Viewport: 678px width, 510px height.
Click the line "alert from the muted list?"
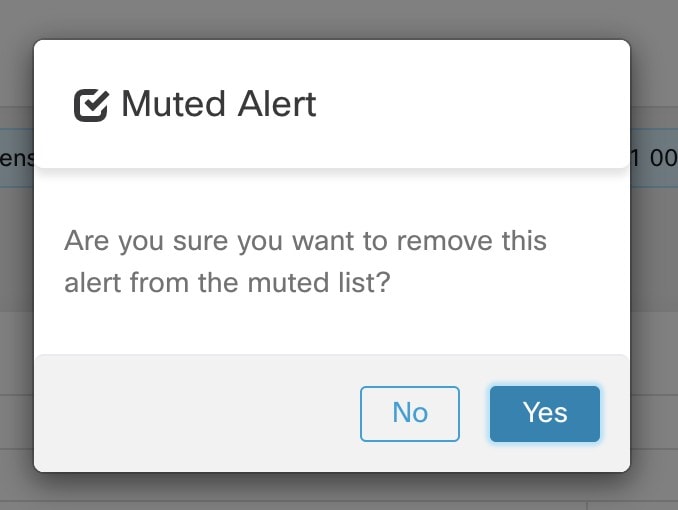pos(227,283)
